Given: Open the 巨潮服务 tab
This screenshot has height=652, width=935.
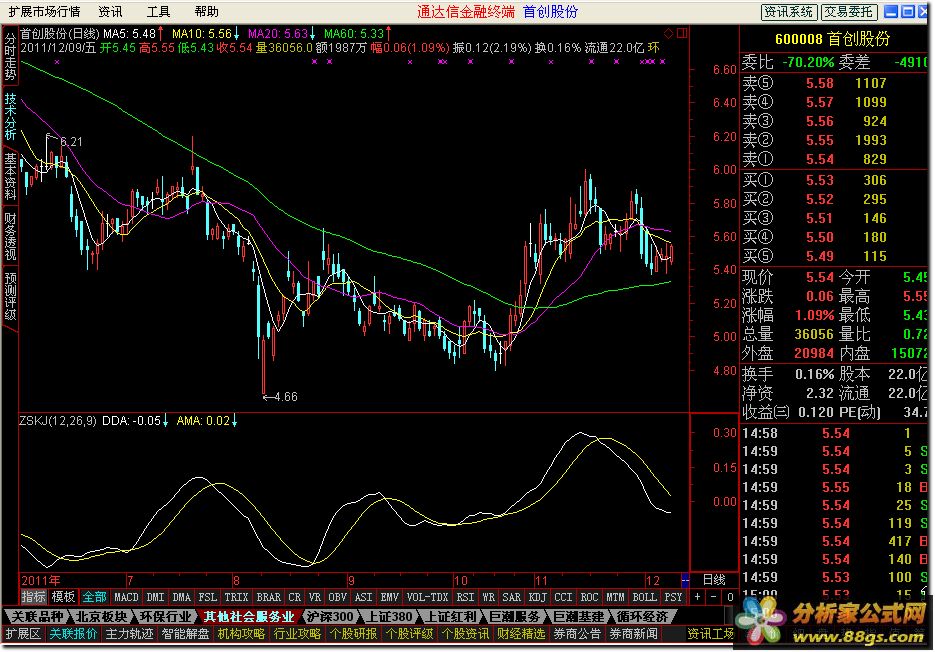Looking at the screenshot, I should click(x=514, y=616).
